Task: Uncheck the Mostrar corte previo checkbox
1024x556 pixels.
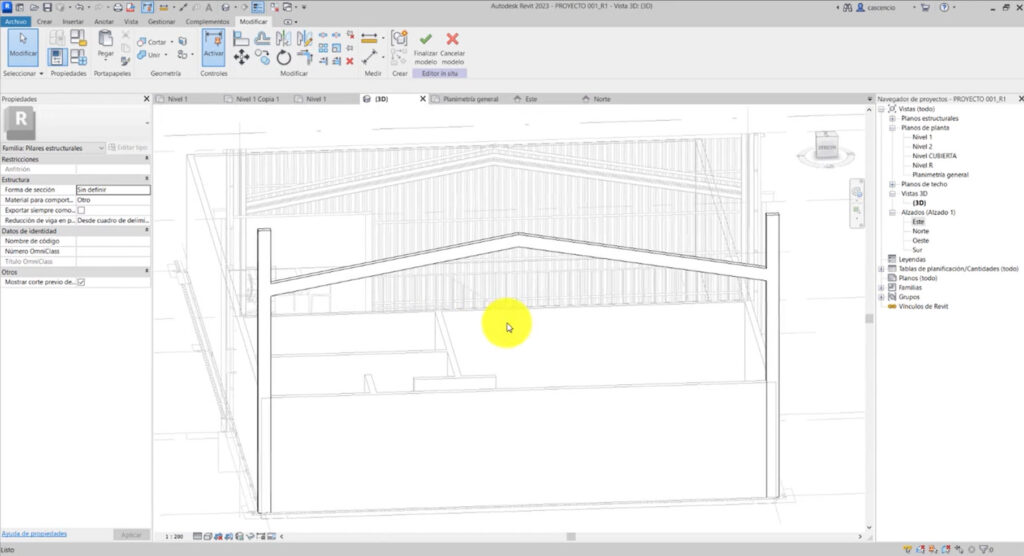Action: (81, 282)
